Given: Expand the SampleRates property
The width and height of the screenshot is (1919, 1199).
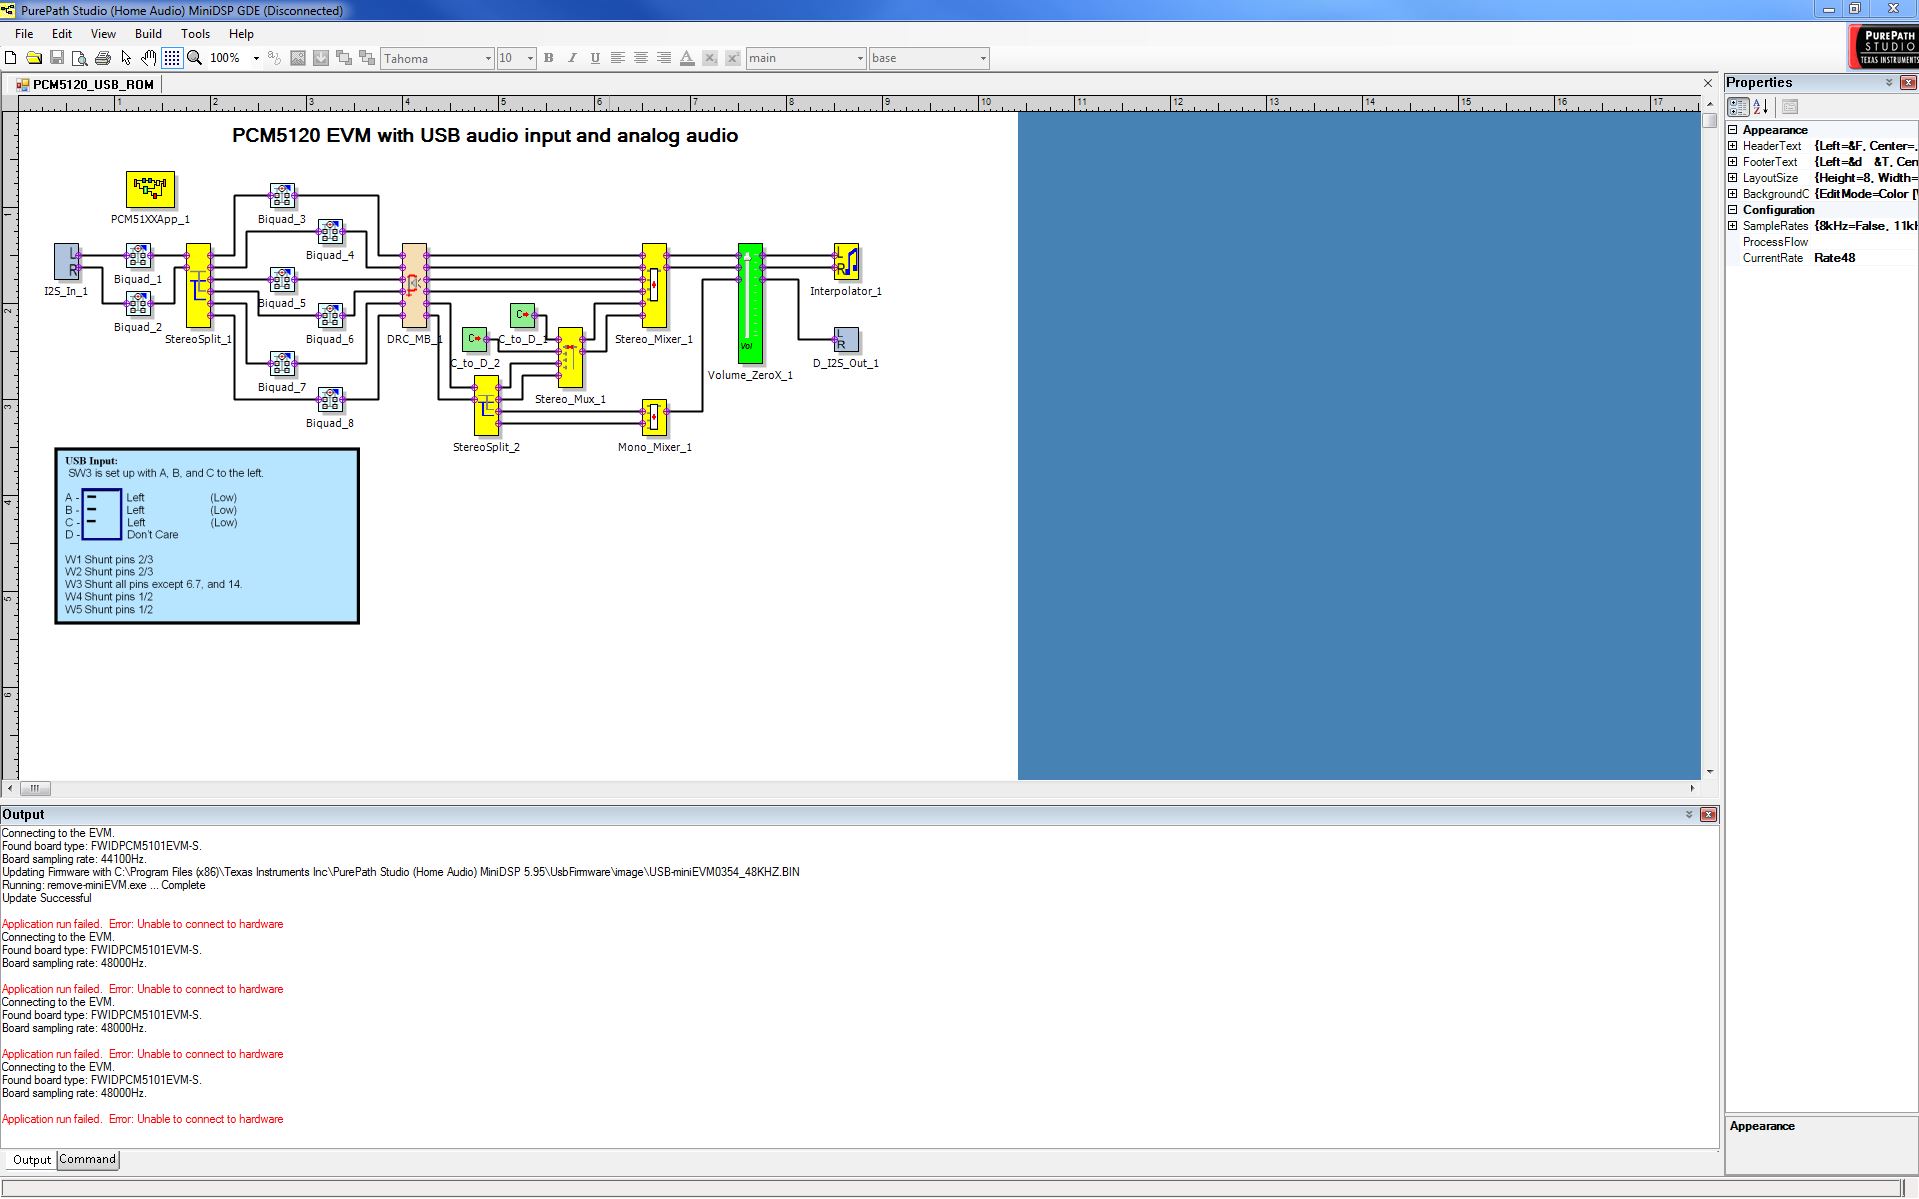Looking at the screenshot, I should [1733, 226].
